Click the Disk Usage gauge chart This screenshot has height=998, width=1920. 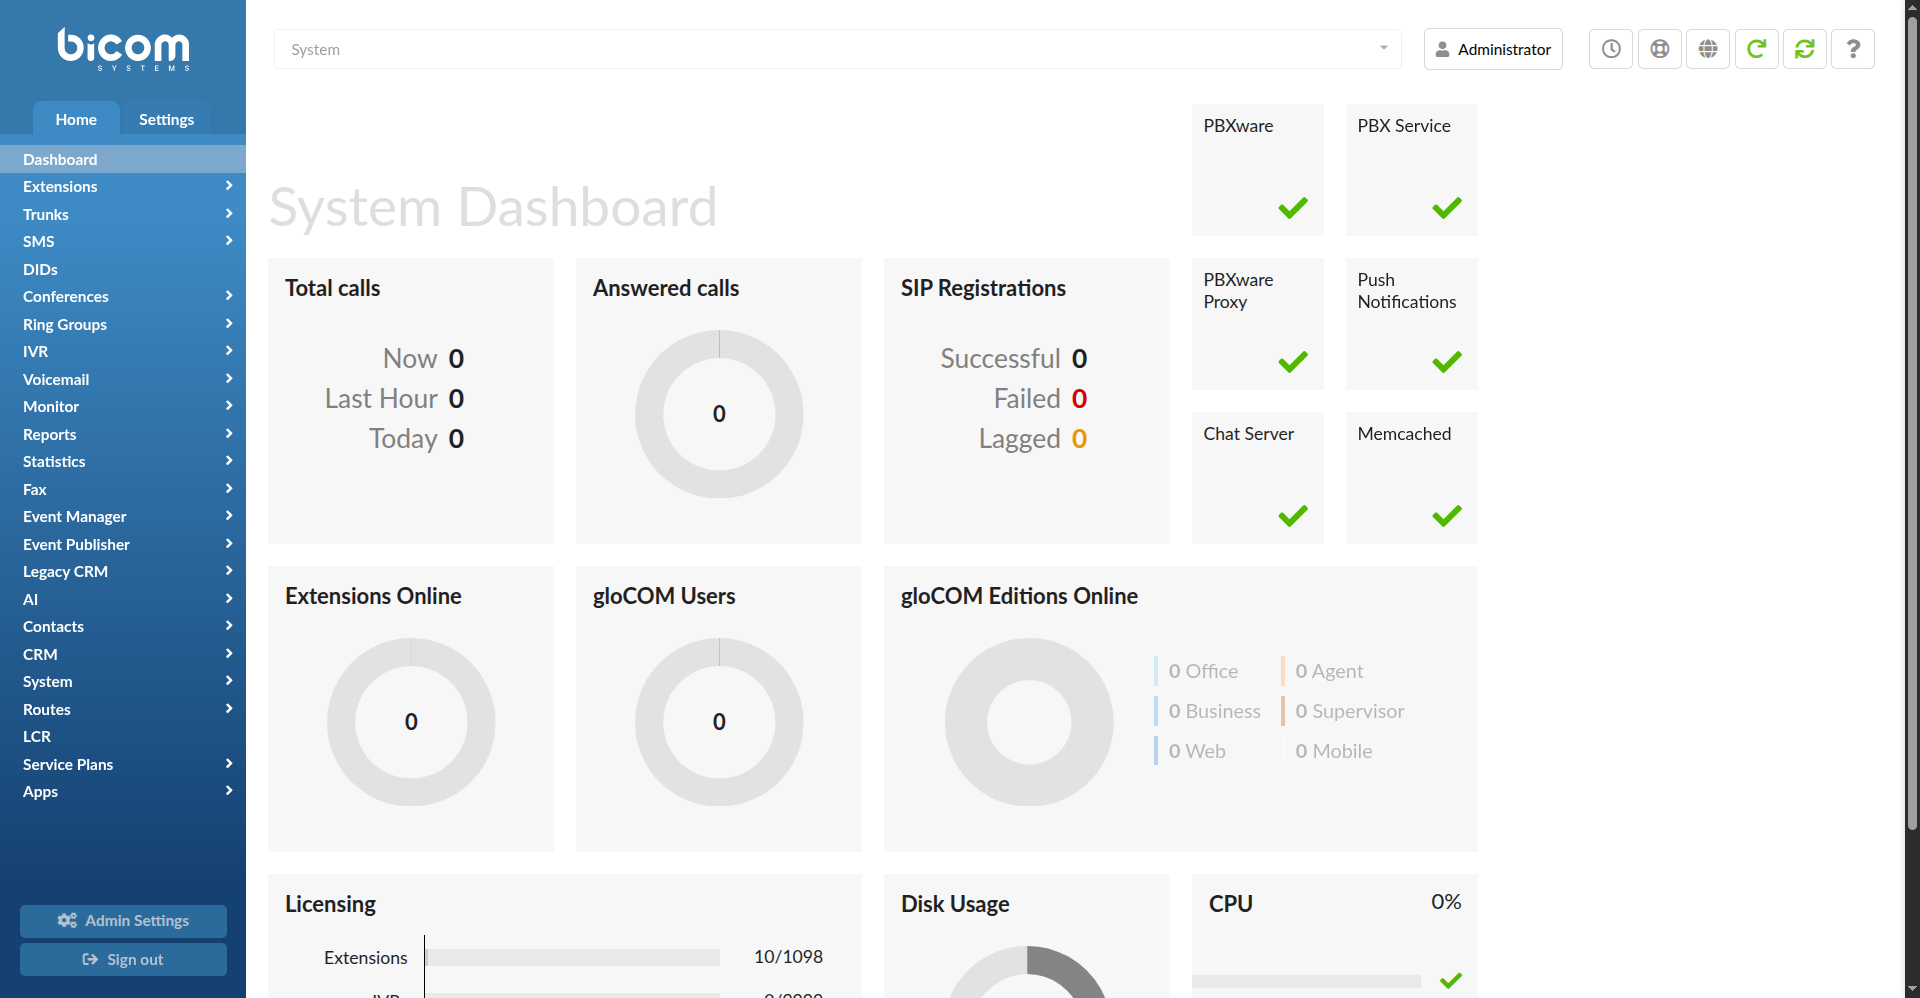[1027, 971]
